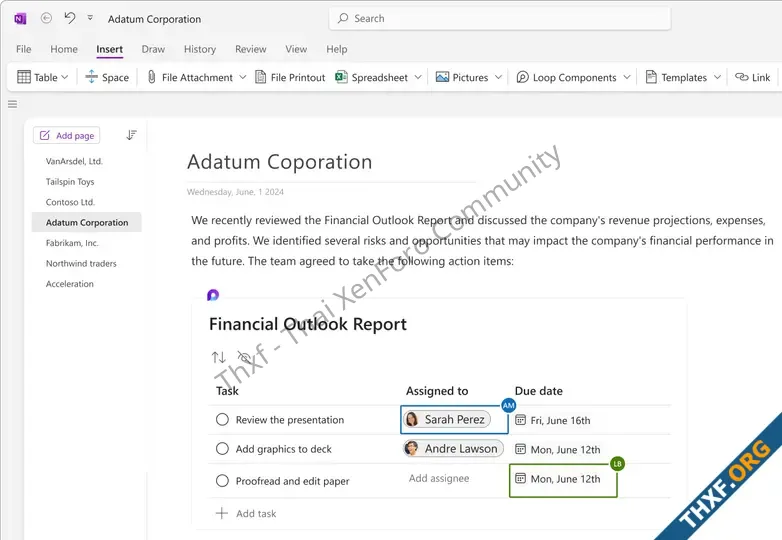
Task: Click the Adatum Coporation page title
Action: [x=279, y=162]
